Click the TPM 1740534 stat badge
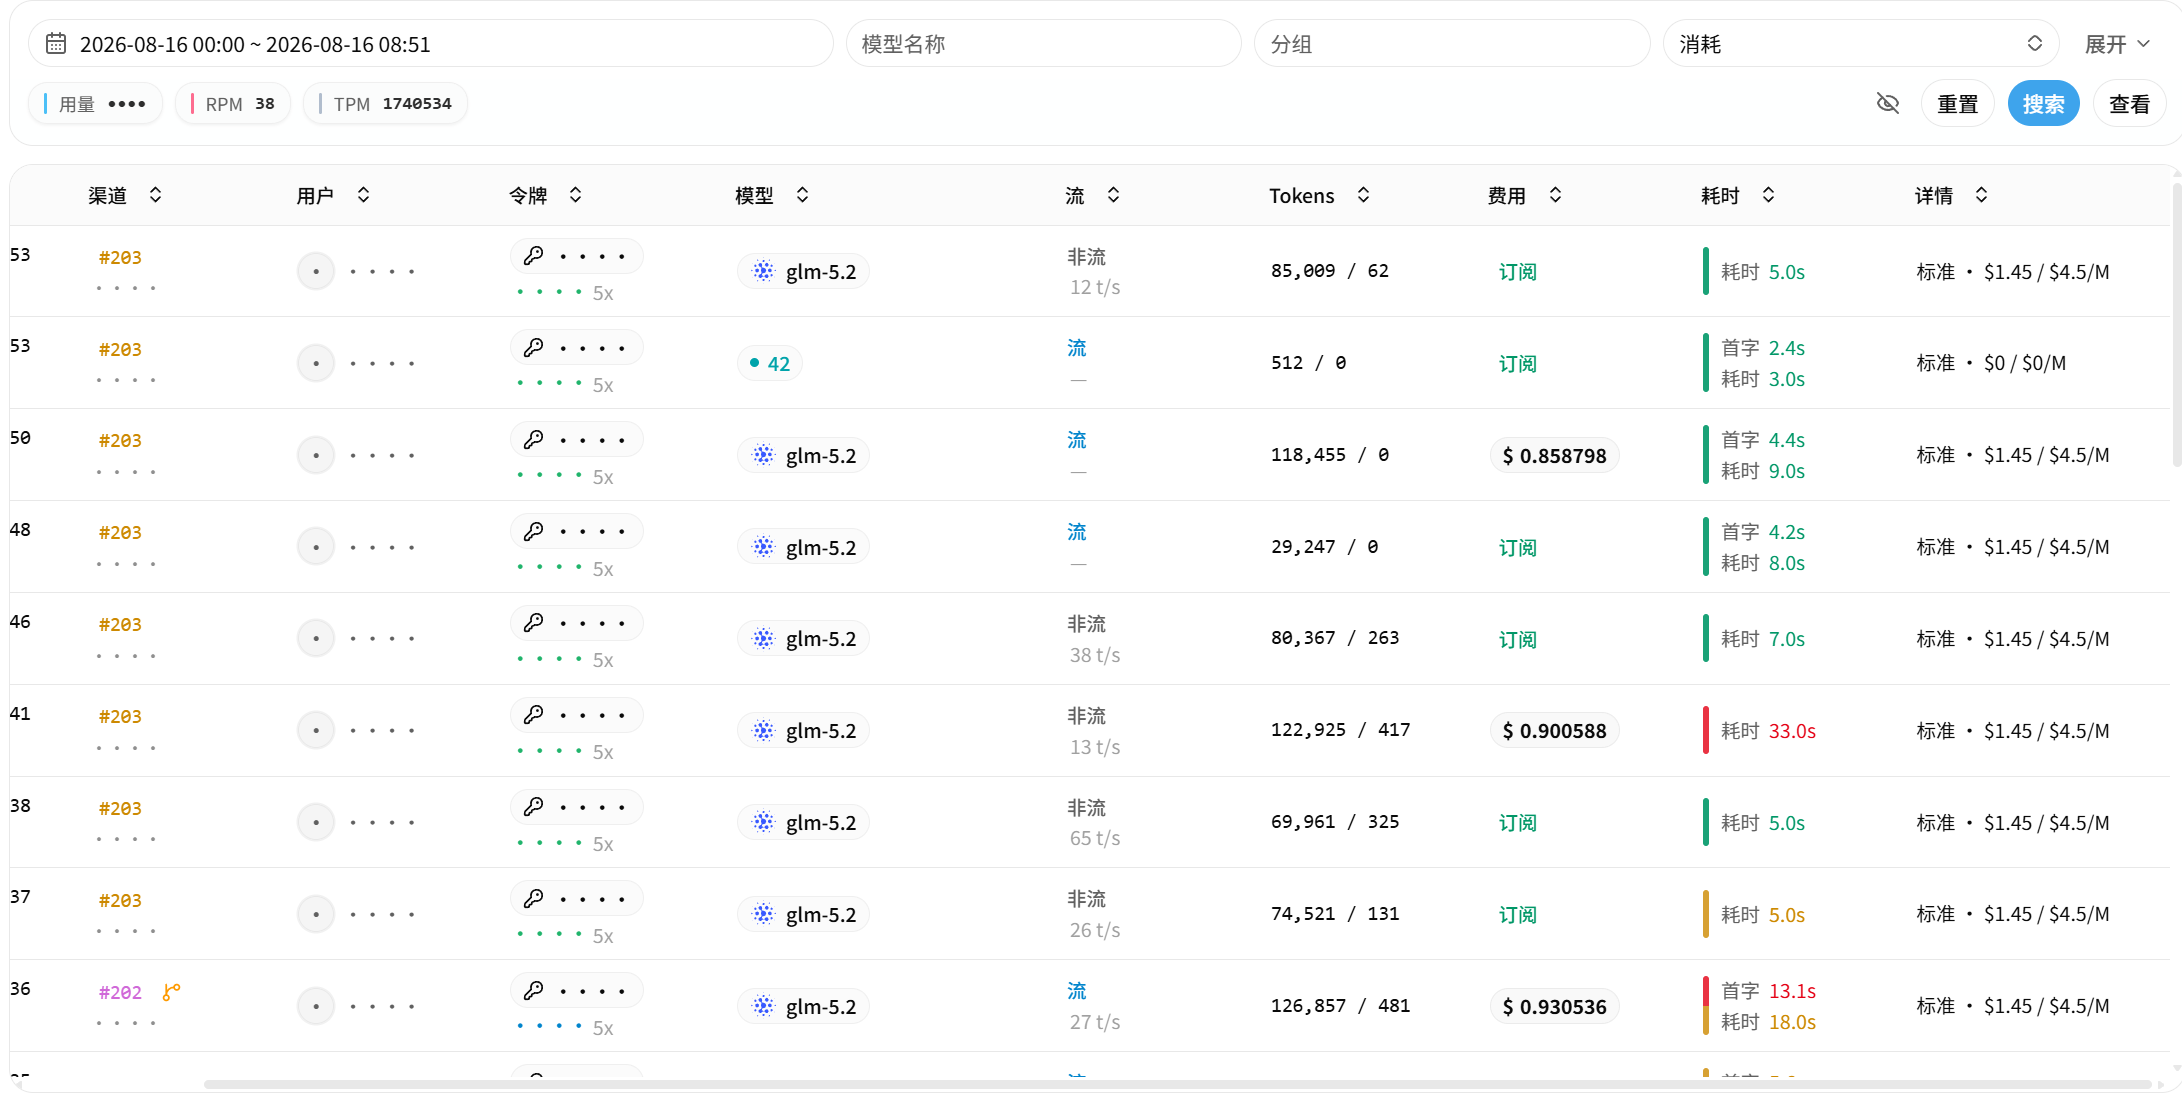This screenshot has width=2182, height=1110. [386, 104]
